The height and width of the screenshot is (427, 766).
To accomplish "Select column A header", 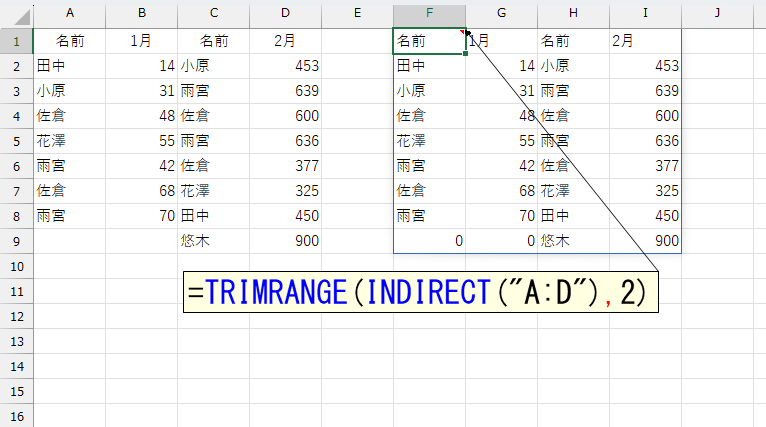I will tap(69, 13).
